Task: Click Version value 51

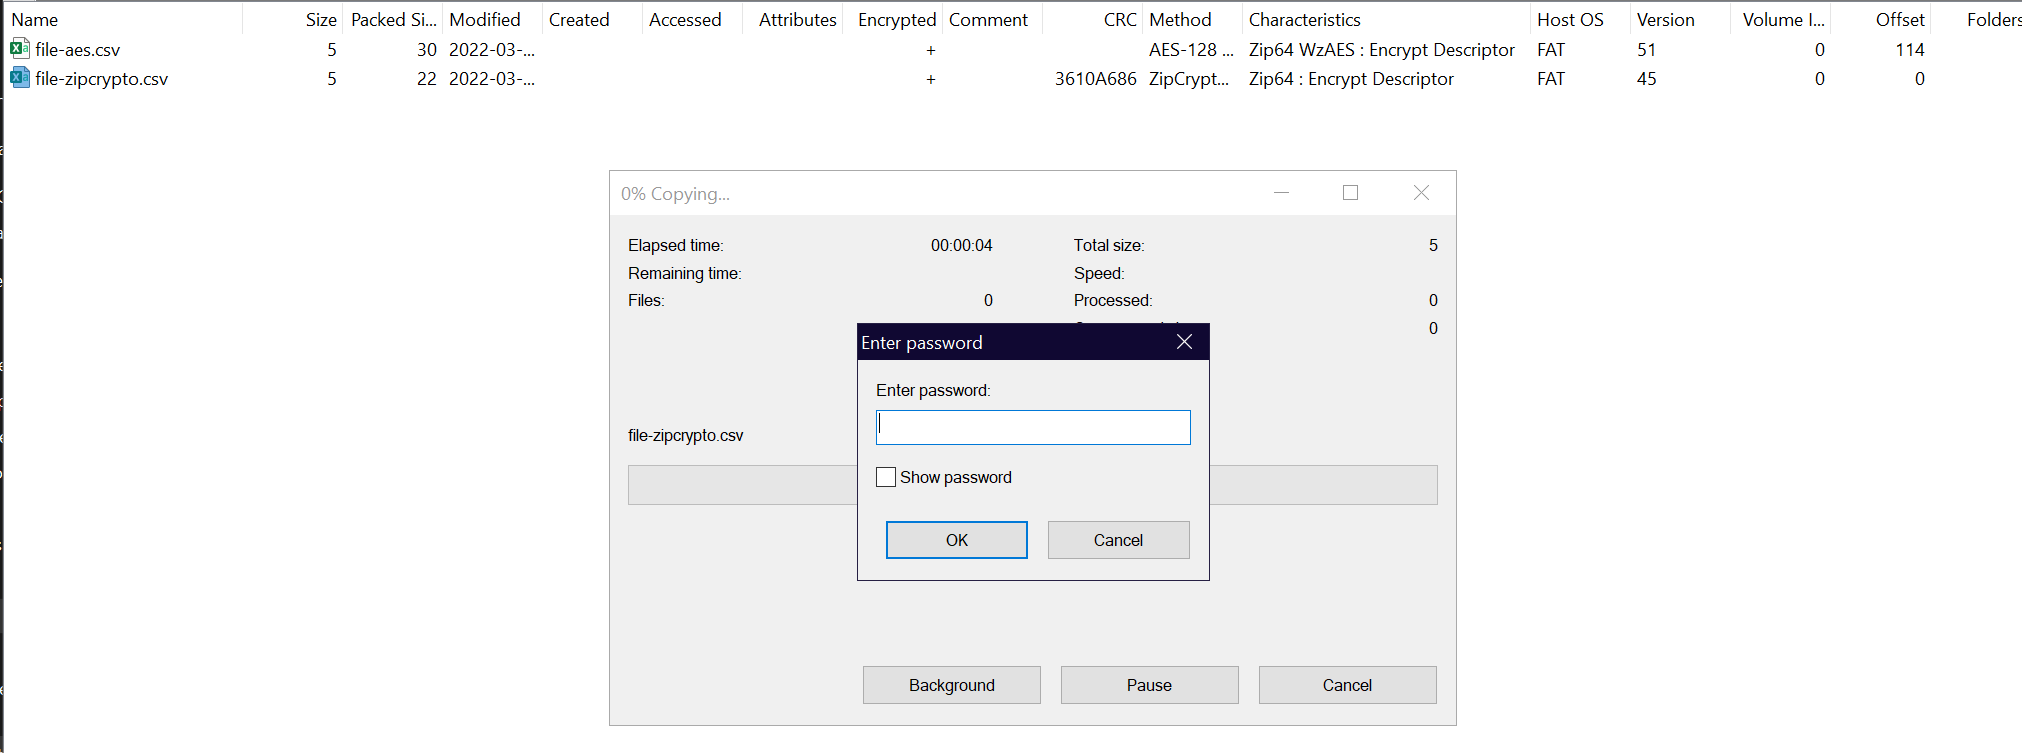Action: (x=1646, y=50)
